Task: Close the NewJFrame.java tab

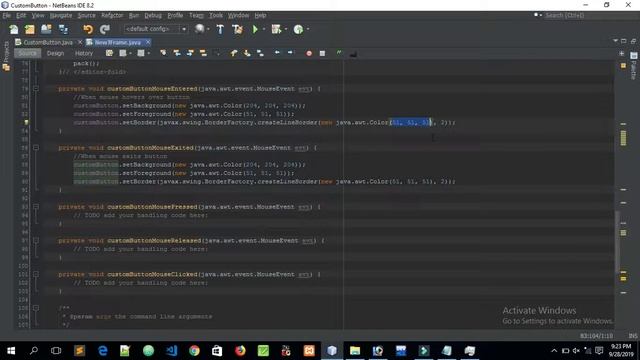Action: pyautogui.click(x=148, y=42)
